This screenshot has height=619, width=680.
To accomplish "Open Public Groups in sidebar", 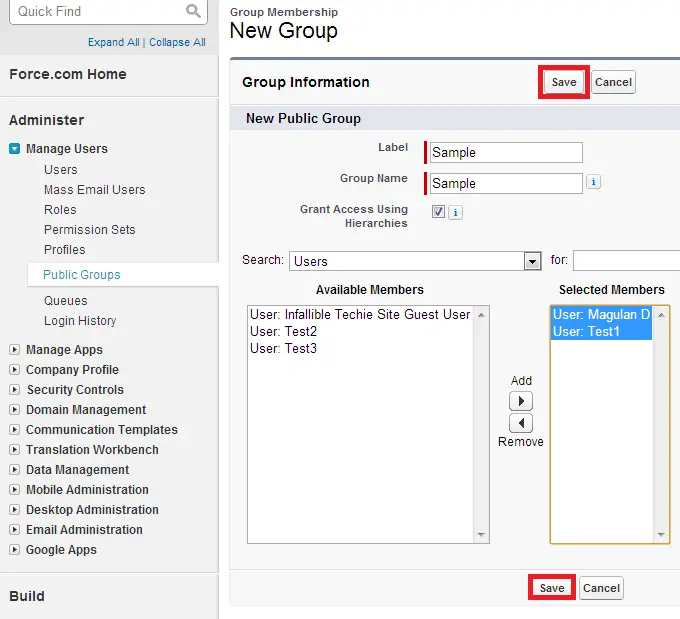I will [x=82, y=275].
